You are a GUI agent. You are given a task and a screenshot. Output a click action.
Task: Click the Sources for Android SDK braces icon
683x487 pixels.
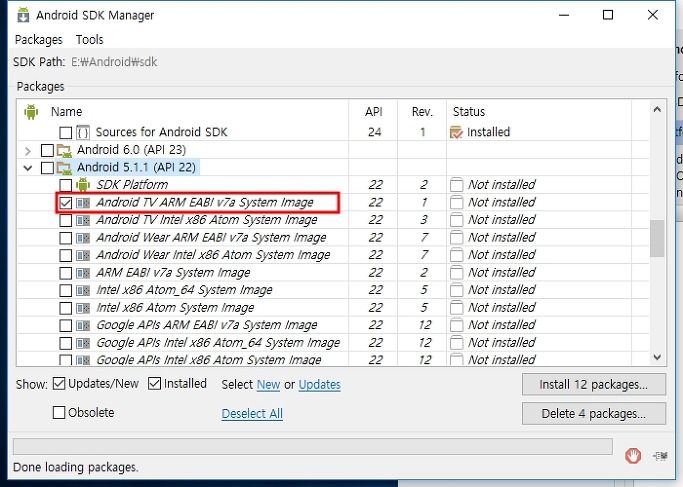pos(83,132)
